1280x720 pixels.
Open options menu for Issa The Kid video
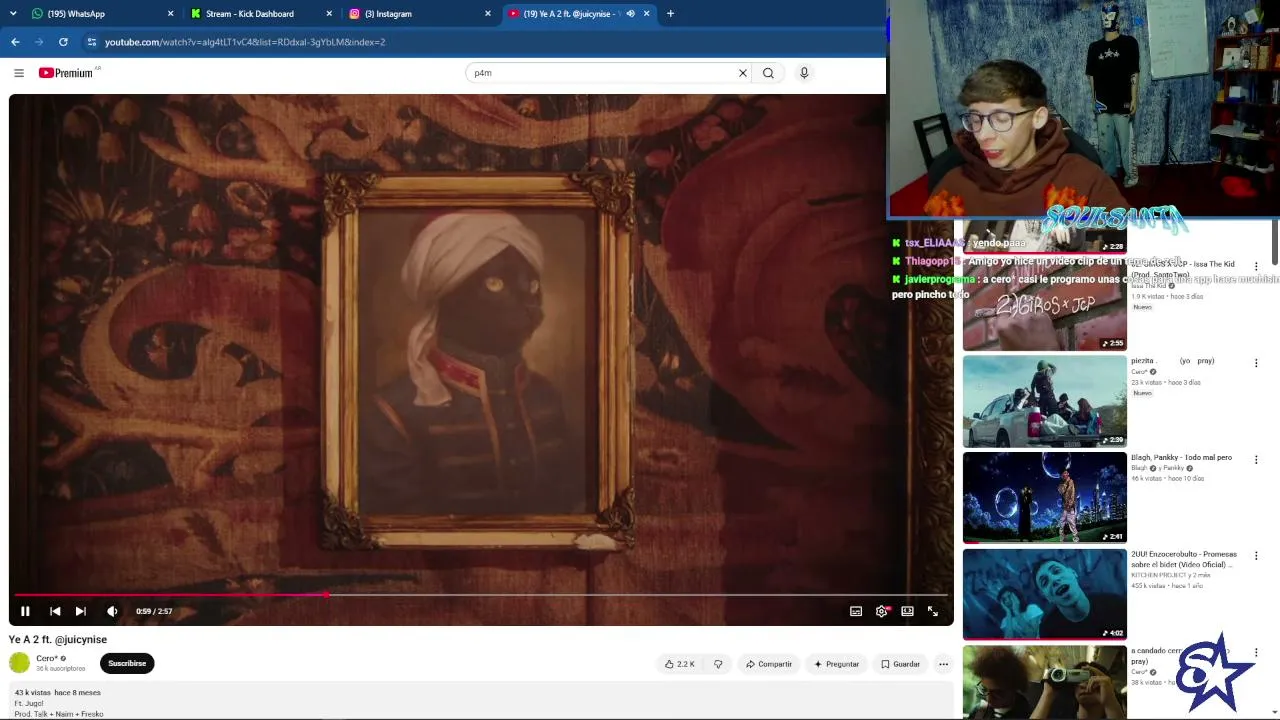tap(1256, 267)
